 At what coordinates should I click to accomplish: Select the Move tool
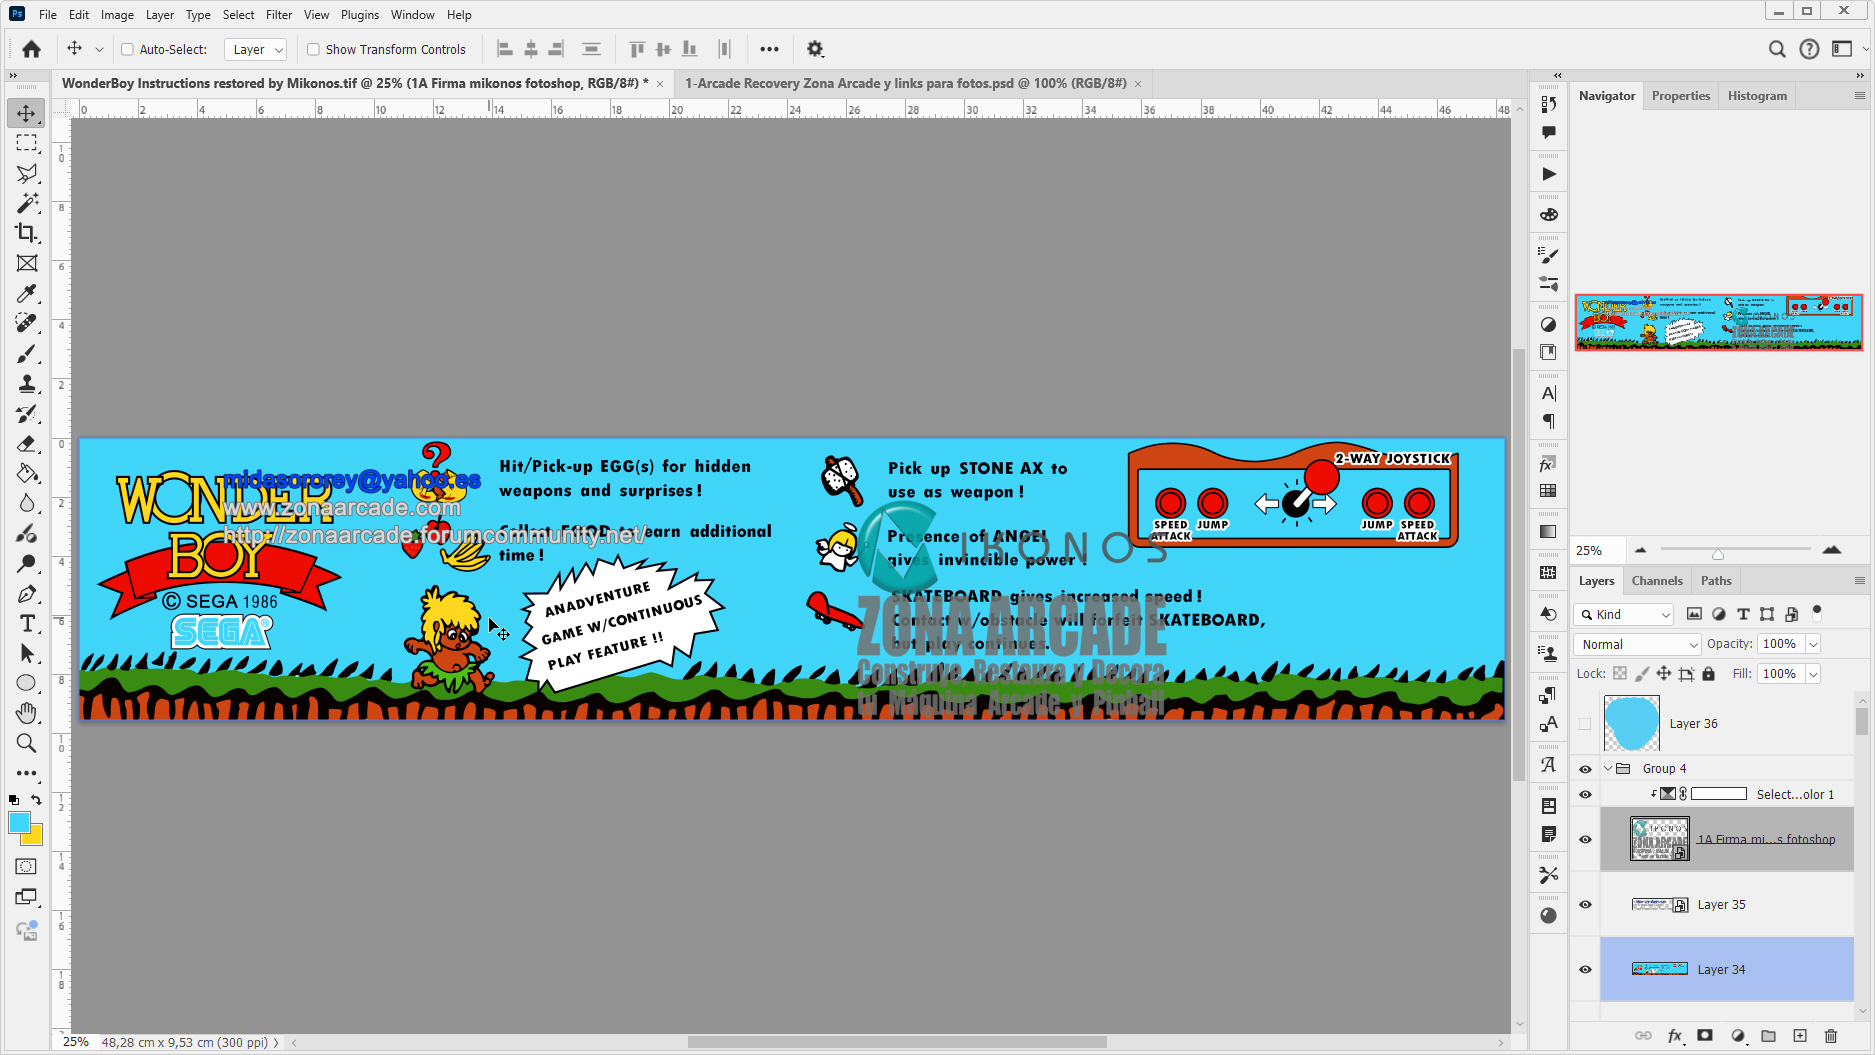[27, 113]
